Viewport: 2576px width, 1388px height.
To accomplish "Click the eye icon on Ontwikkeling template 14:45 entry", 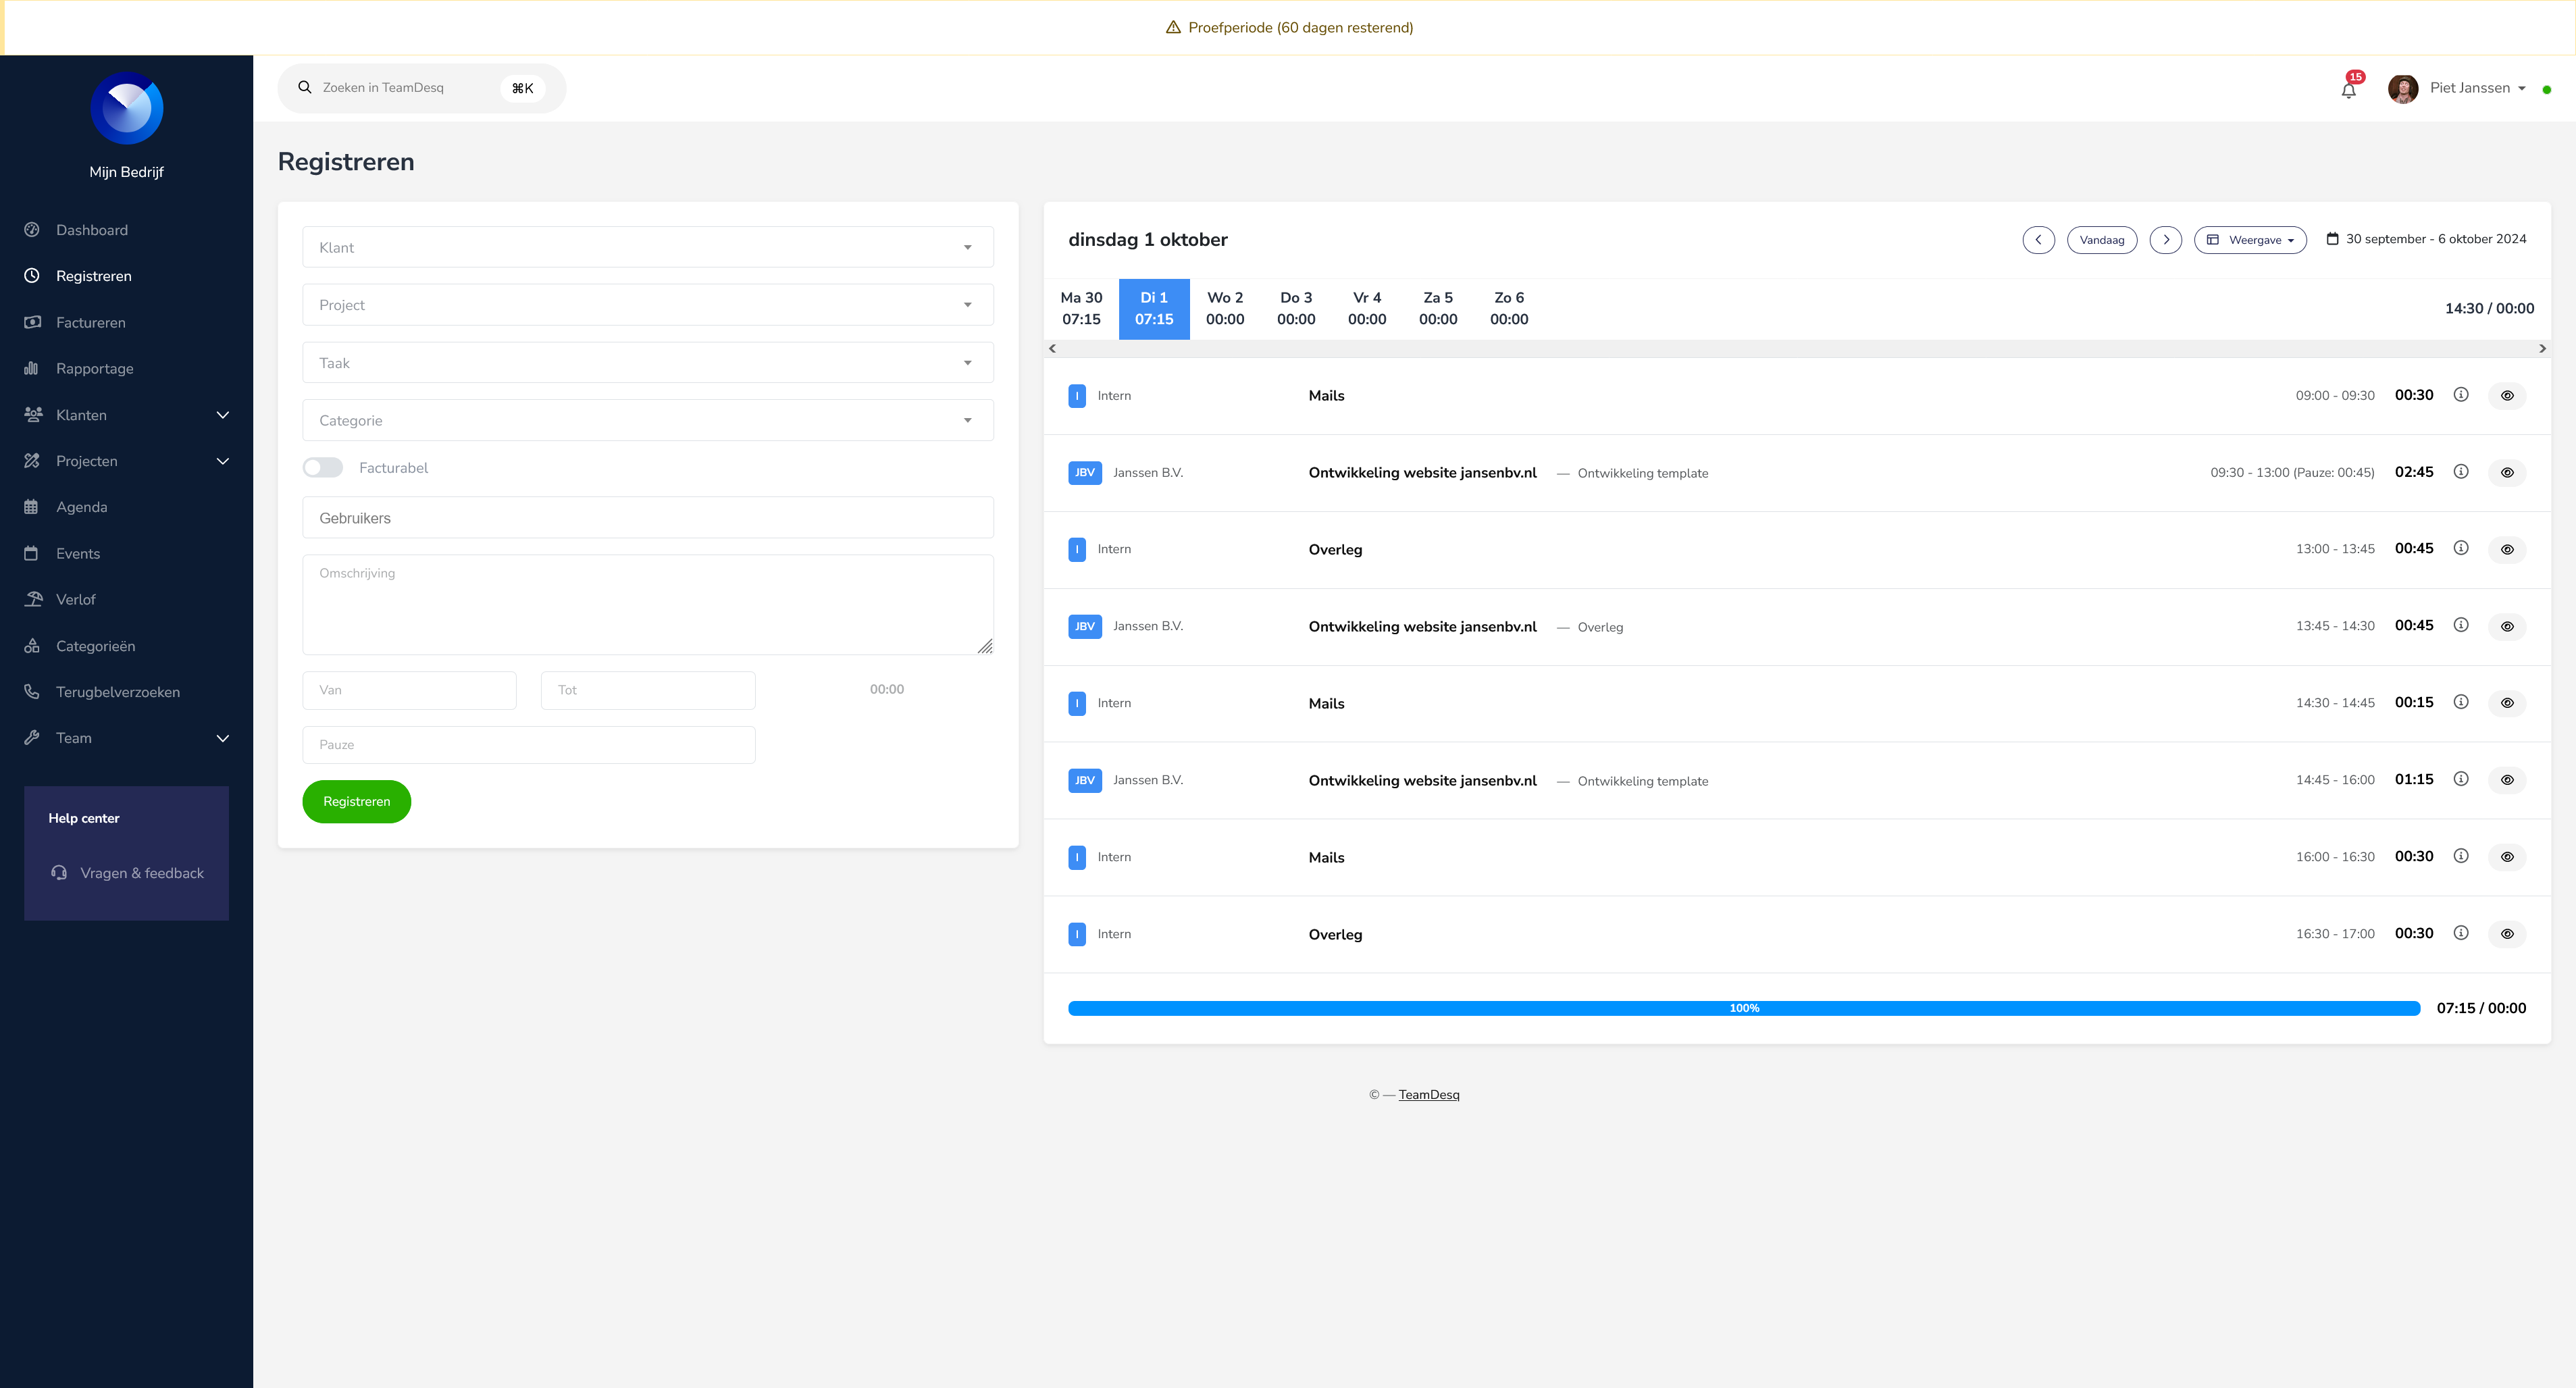I will point(2506,779).
